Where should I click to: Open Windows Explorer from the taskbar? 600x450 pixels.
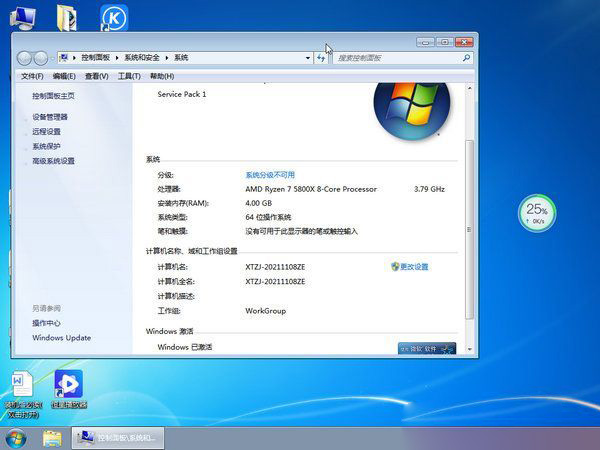52,439
